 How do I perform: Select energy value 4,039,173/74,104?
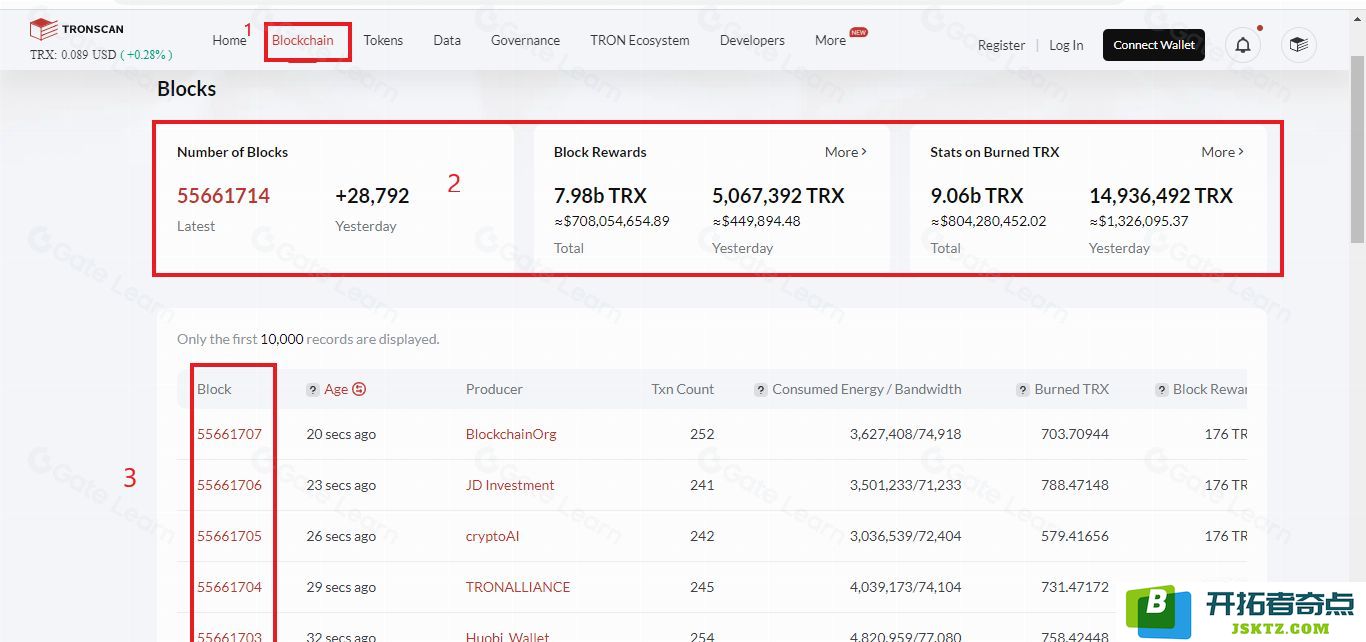[906, 587]
